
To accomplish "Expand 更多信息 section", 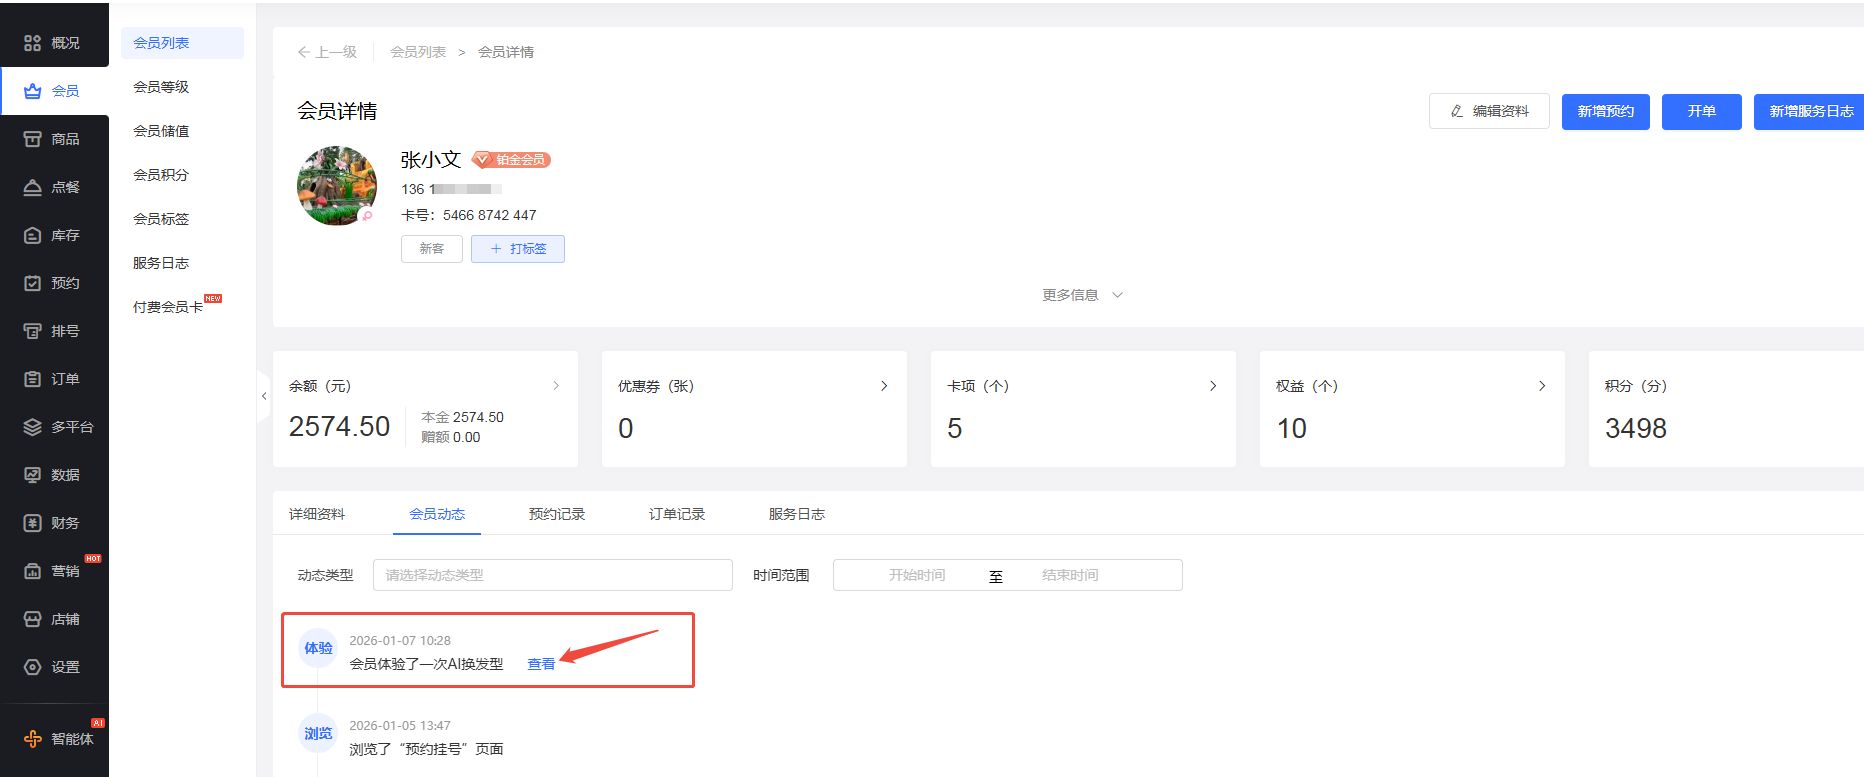I will coord(1083,295).
